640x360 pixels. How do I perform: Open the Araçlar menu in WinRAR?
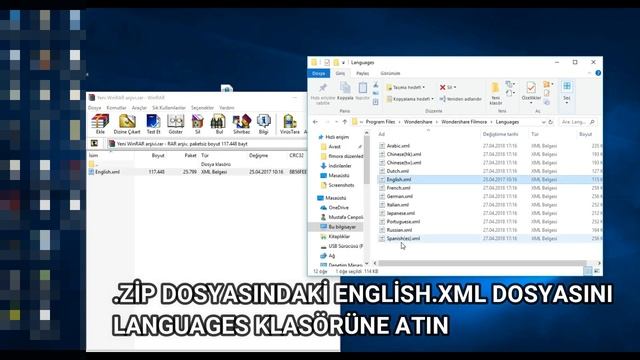[139, 108]
